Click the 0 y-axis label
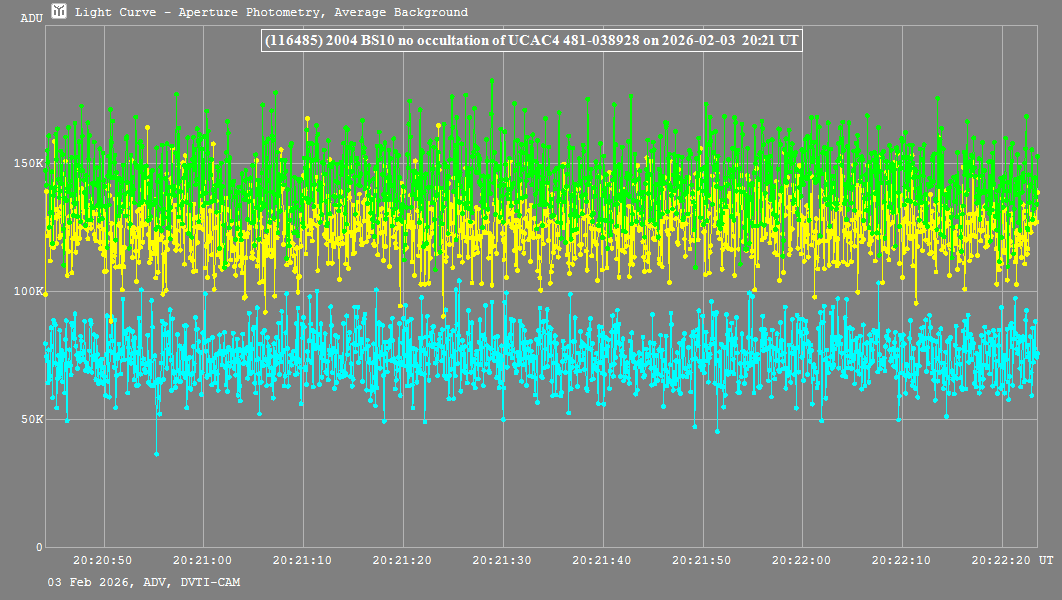The image size is (1062, 600). (40, 547)
